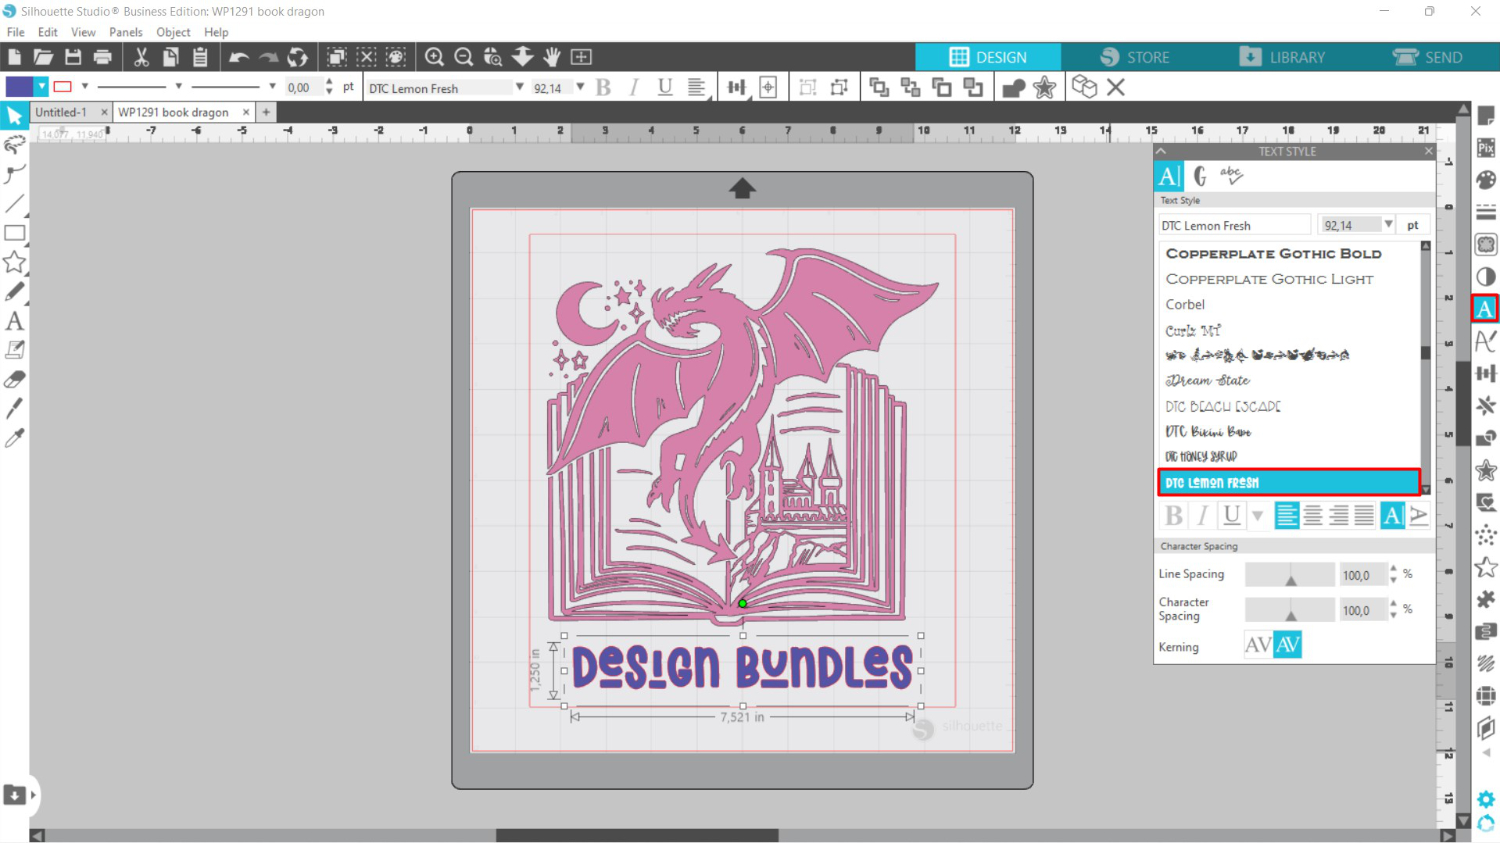The width and height of the screenshot is (1500, 843).
Task: Select the Knife tool
Action: pos(14,408)
